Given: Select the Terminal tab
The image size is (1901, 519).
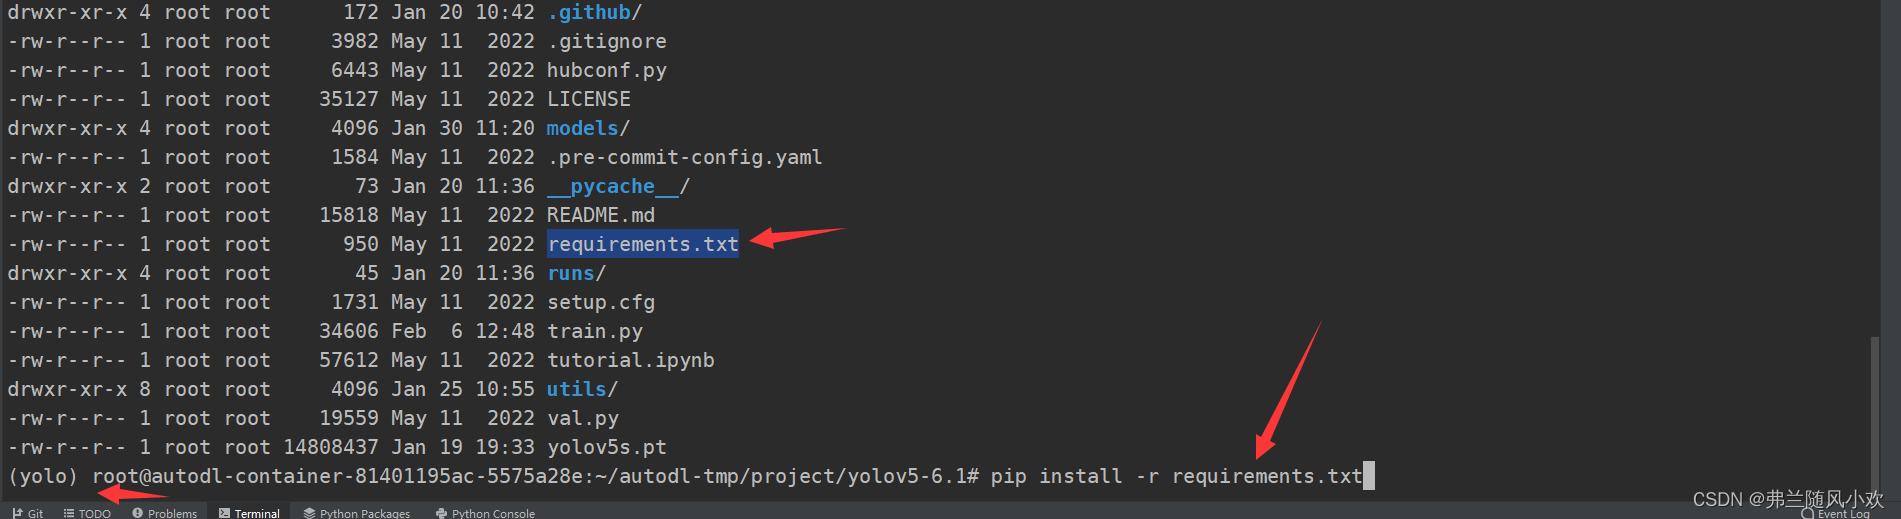Looking at the screenshot, I should tap(249, 513).
